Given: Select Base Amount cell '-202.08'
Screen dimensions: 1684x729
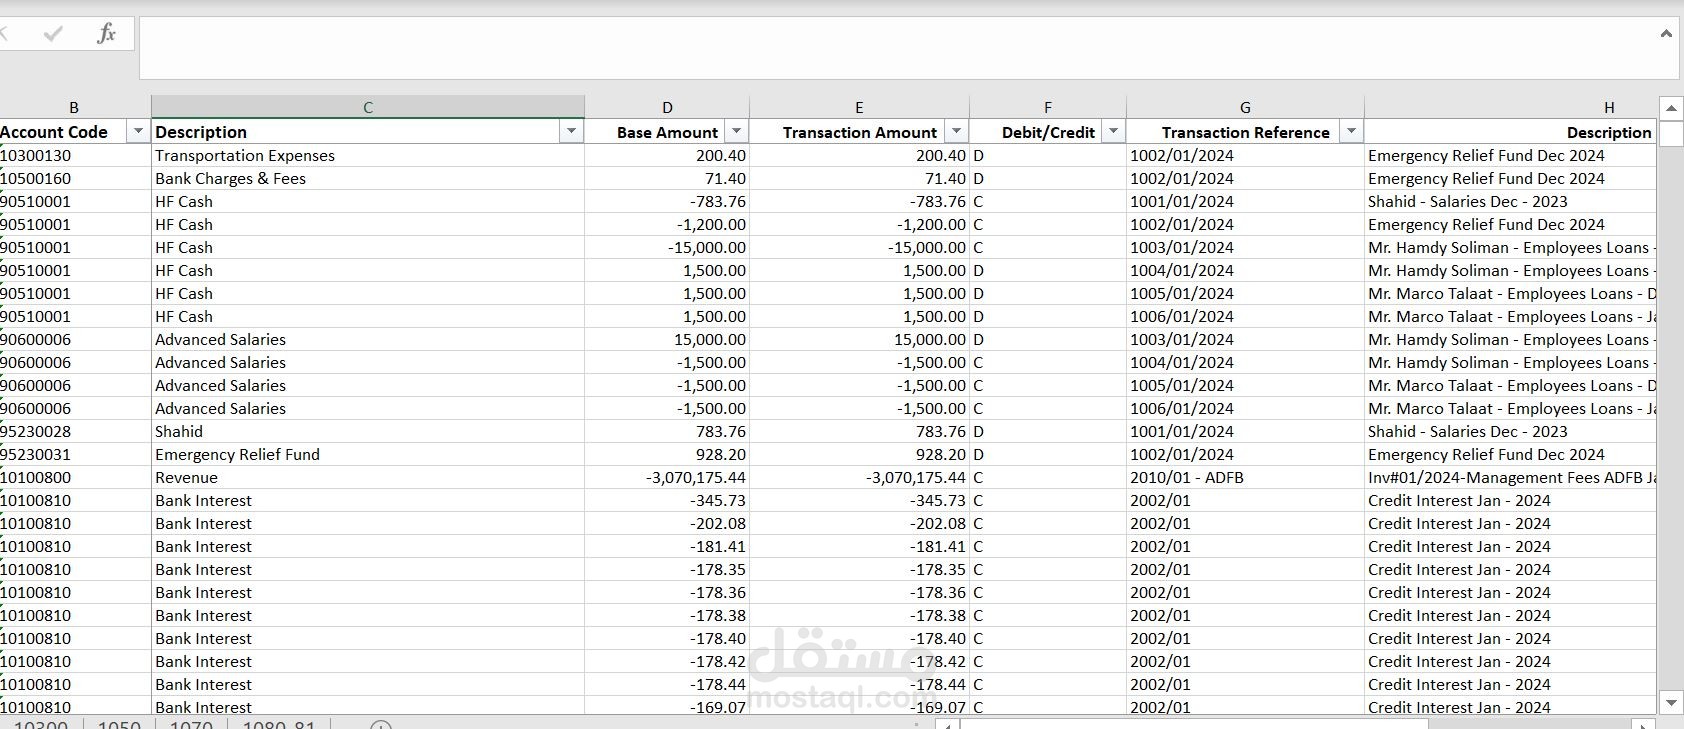Looking at the screenshot, I should pyautogui.click(x=667, y=523).
